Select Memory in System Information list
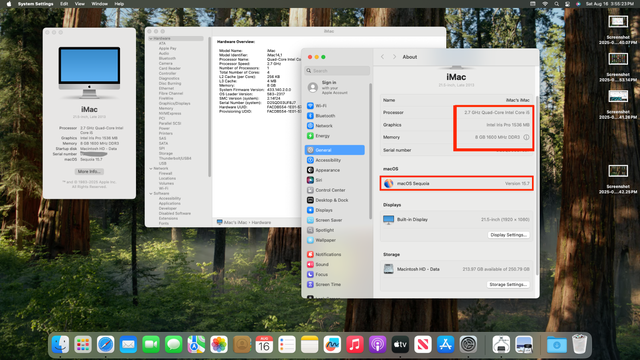 [166, 109]
